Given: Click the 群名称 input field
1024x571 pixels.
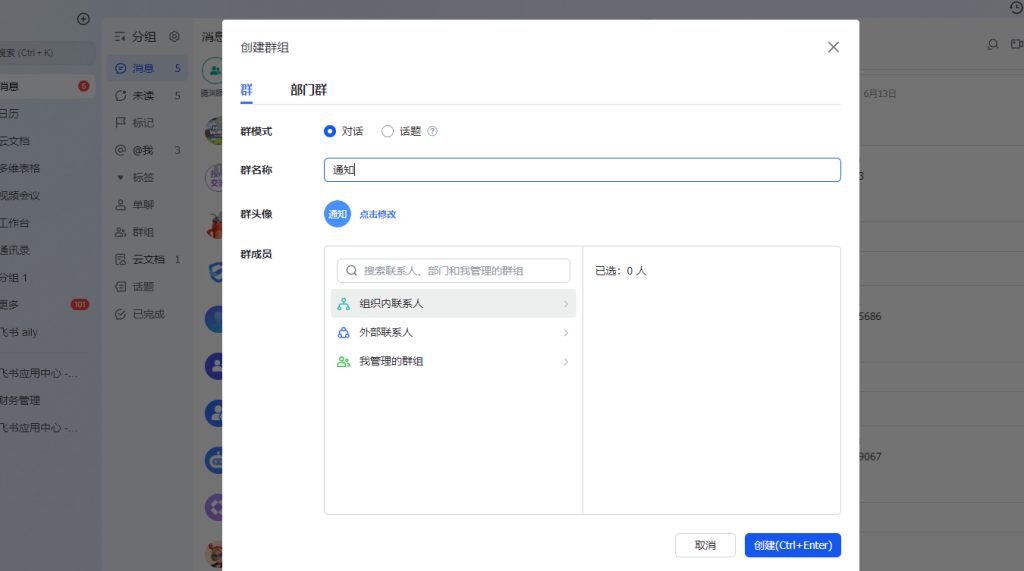Looking at the screenshot, I should pyautogui.click(x=582, y=170).
